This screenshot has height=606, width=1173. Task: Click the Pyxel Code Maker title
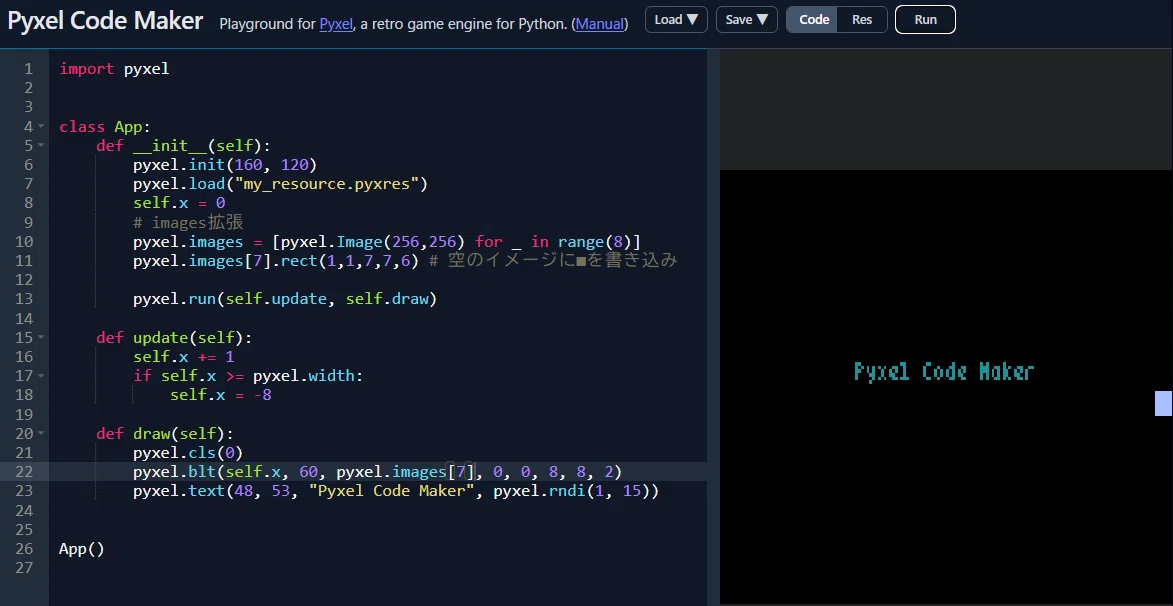click(105, 20)
